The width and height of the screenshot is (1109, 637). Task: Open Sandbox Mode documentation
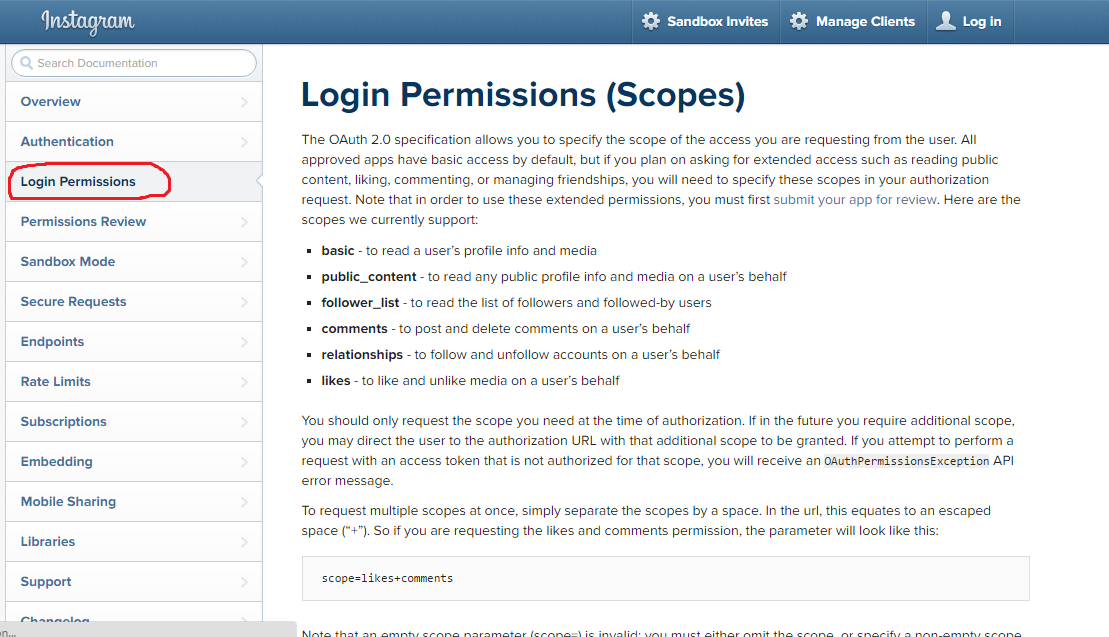click(68, 262)
